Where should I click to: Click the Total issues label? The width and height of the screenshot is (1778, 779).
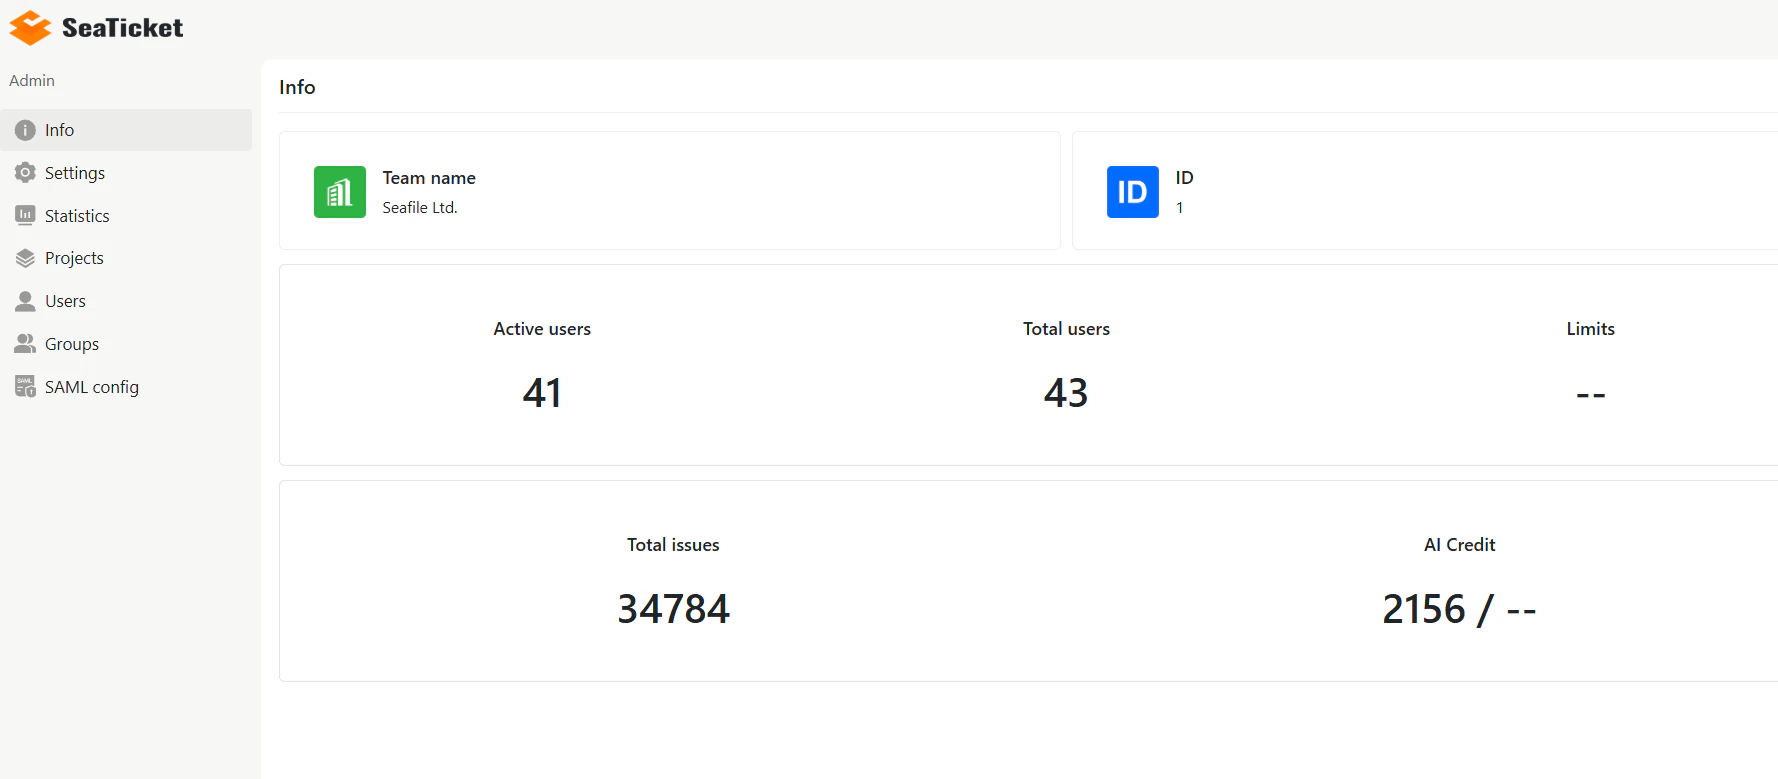[x=673, y=545]
